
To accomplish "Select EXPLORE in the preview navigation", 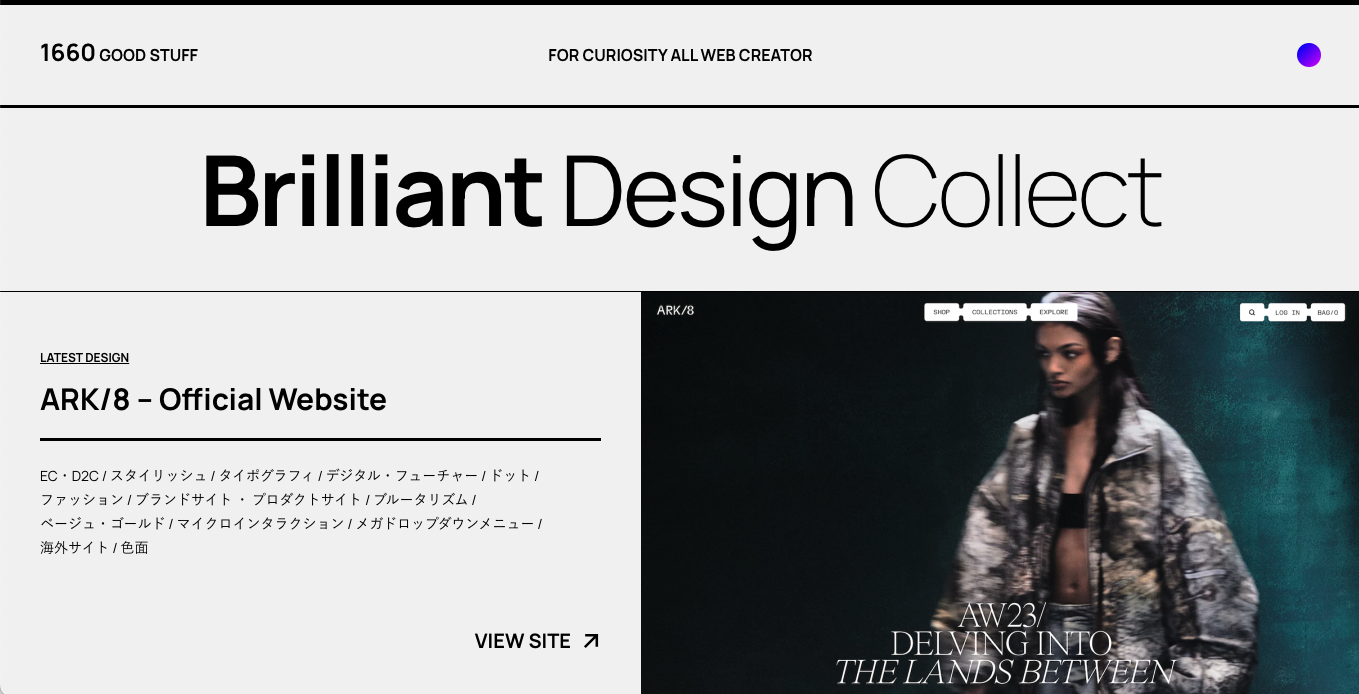I will 1053,312.
